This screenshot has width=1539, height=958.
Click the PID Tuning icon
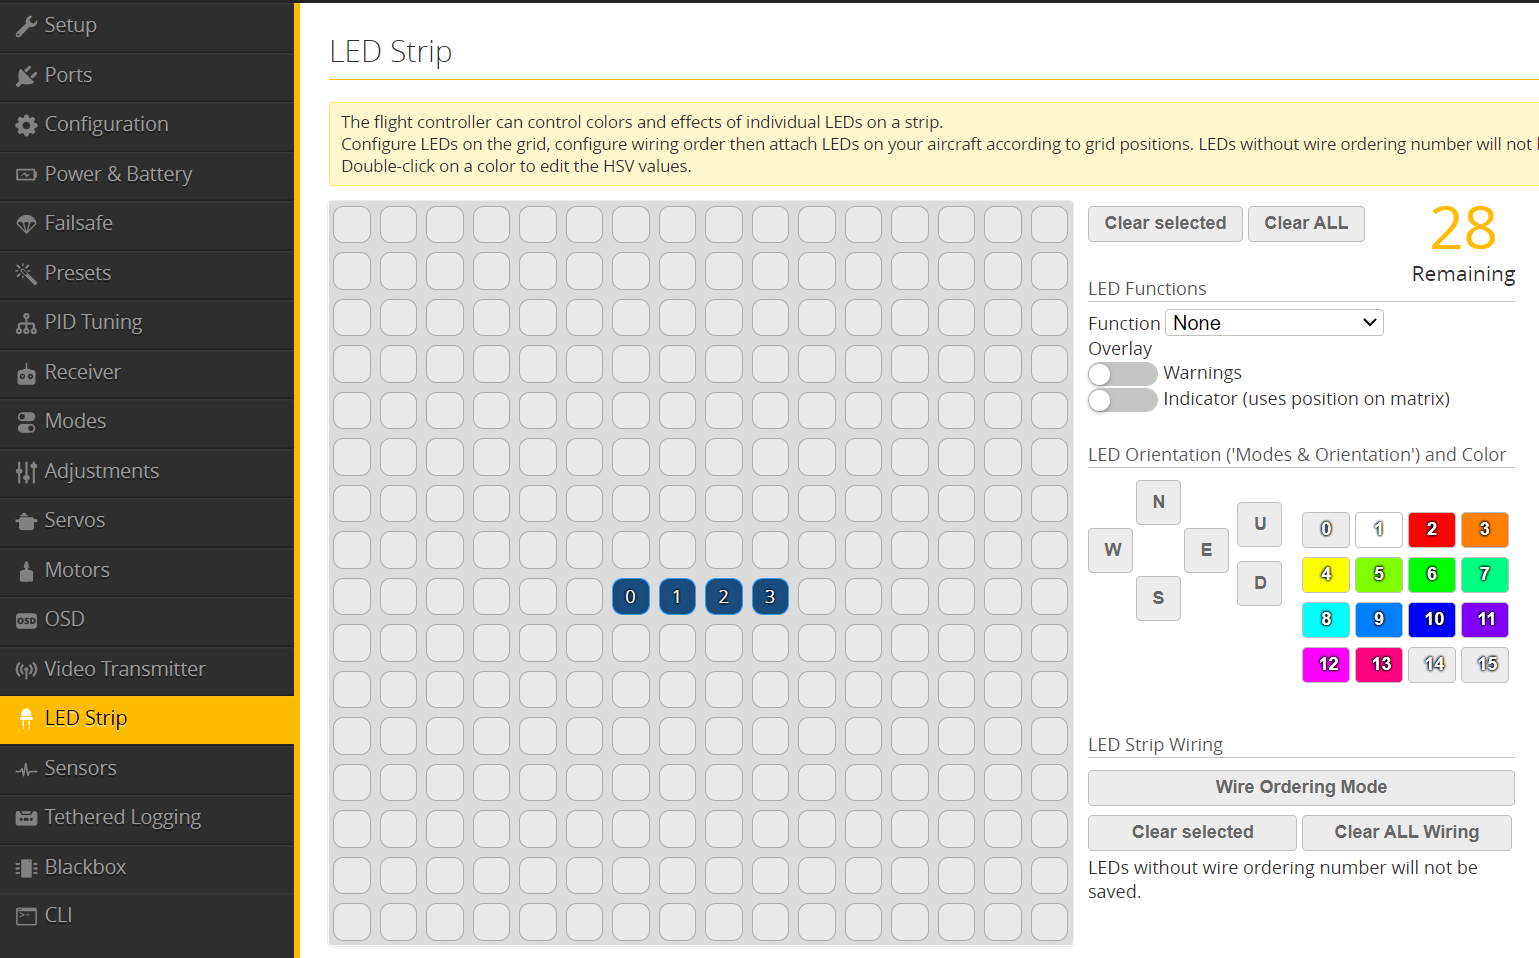26,323
